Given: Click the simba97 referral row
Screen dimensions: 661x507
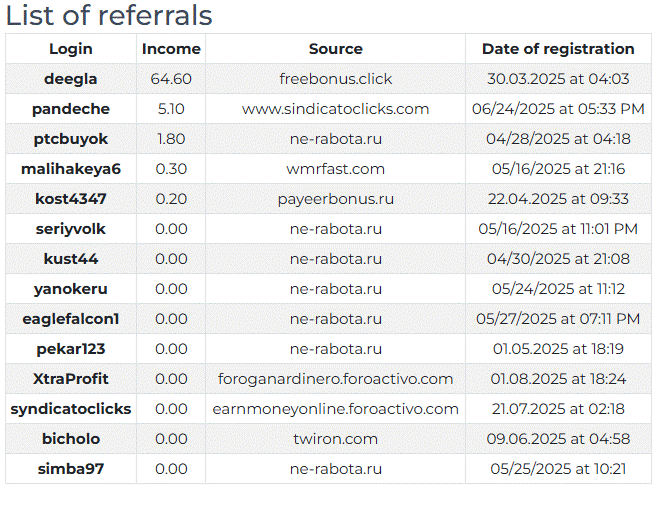Looking at the screenshot, I should 328,469.
